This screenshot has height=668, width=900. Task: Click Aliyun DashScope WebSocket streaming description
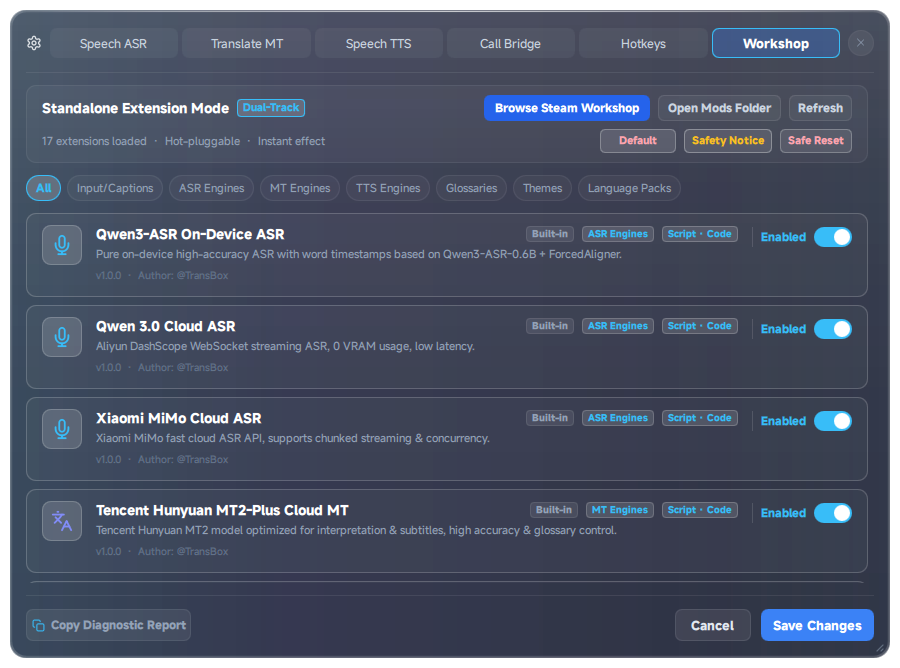(x=285, y=346)
